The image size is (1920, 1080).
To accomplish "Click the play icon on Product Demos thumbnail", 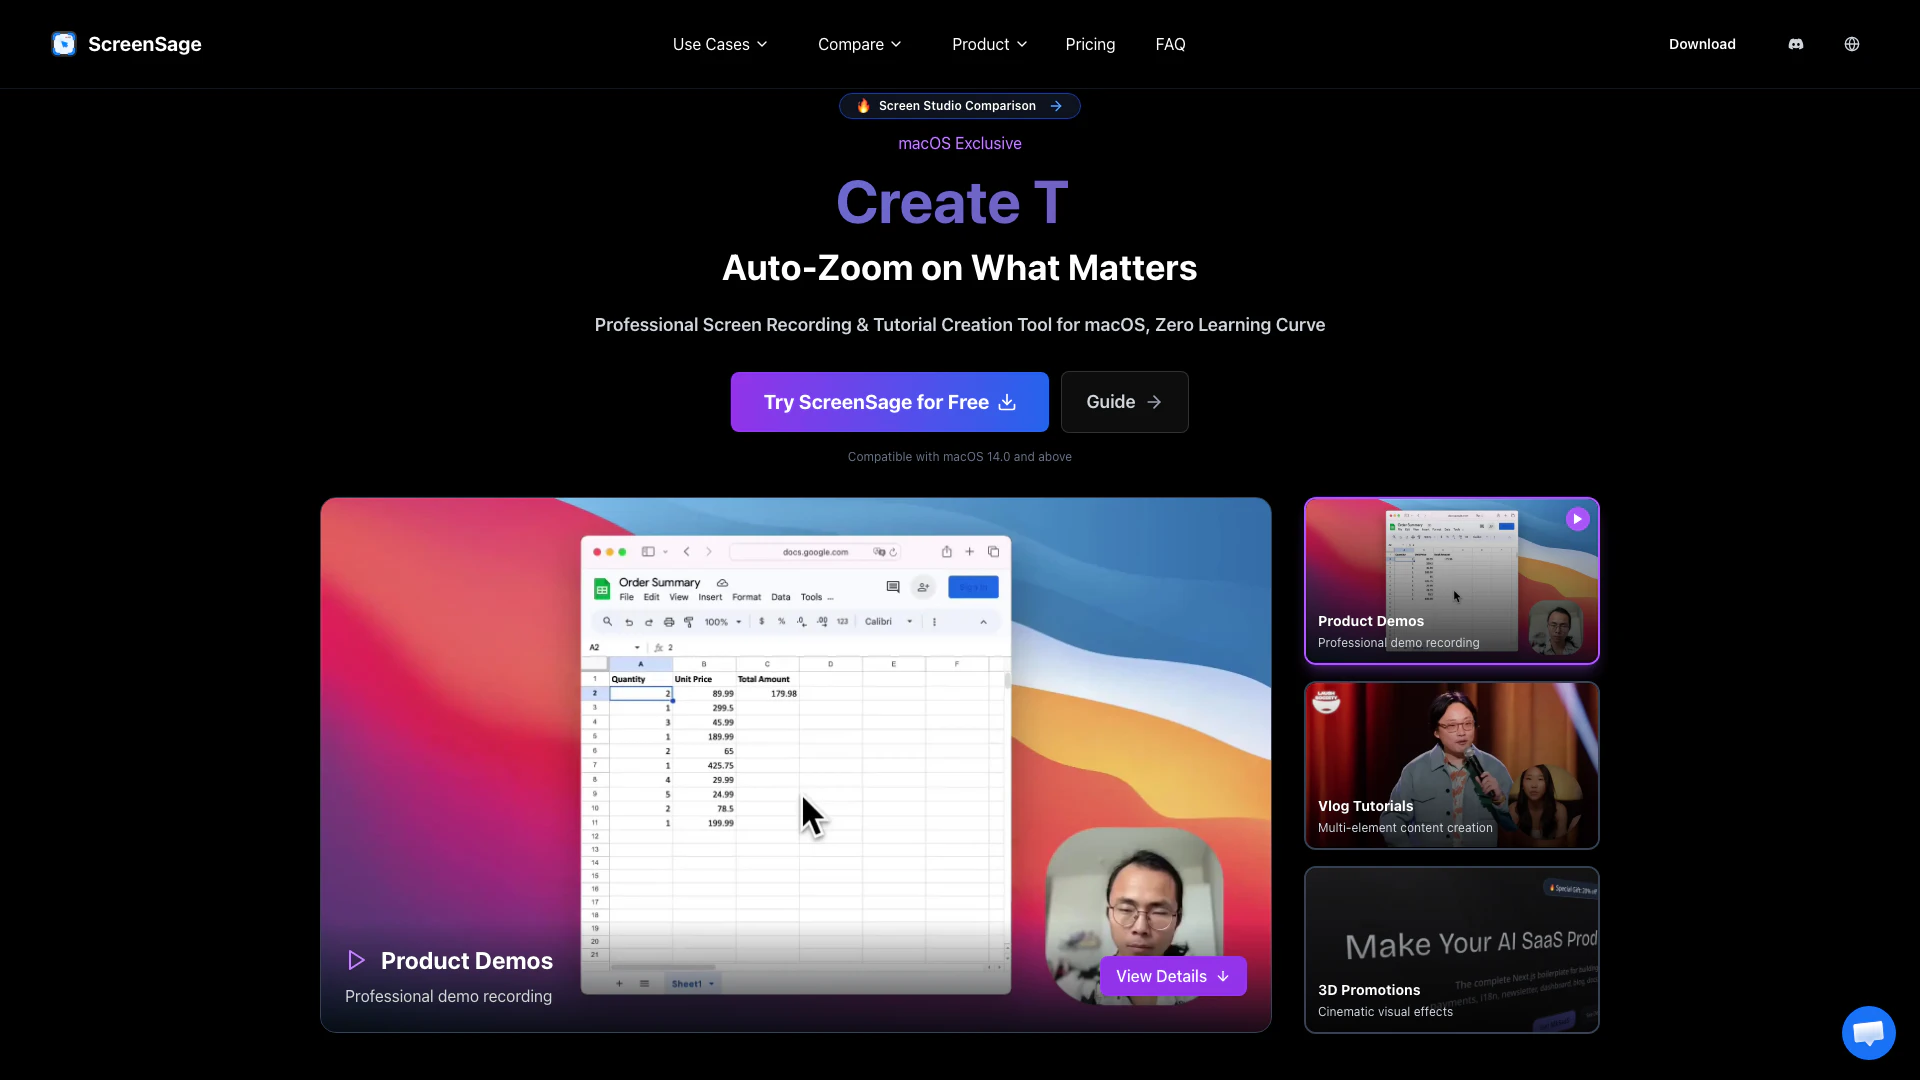I will [1577, 519].
